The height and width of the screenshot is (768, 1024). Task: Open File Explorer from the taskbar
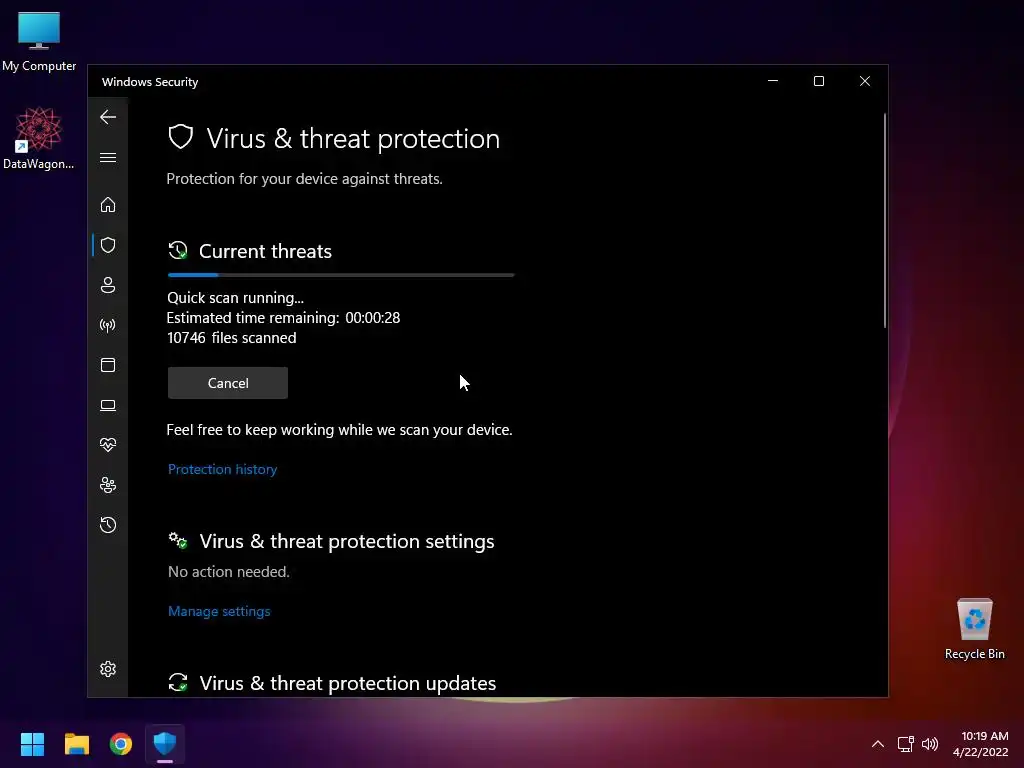coord(76,744)
